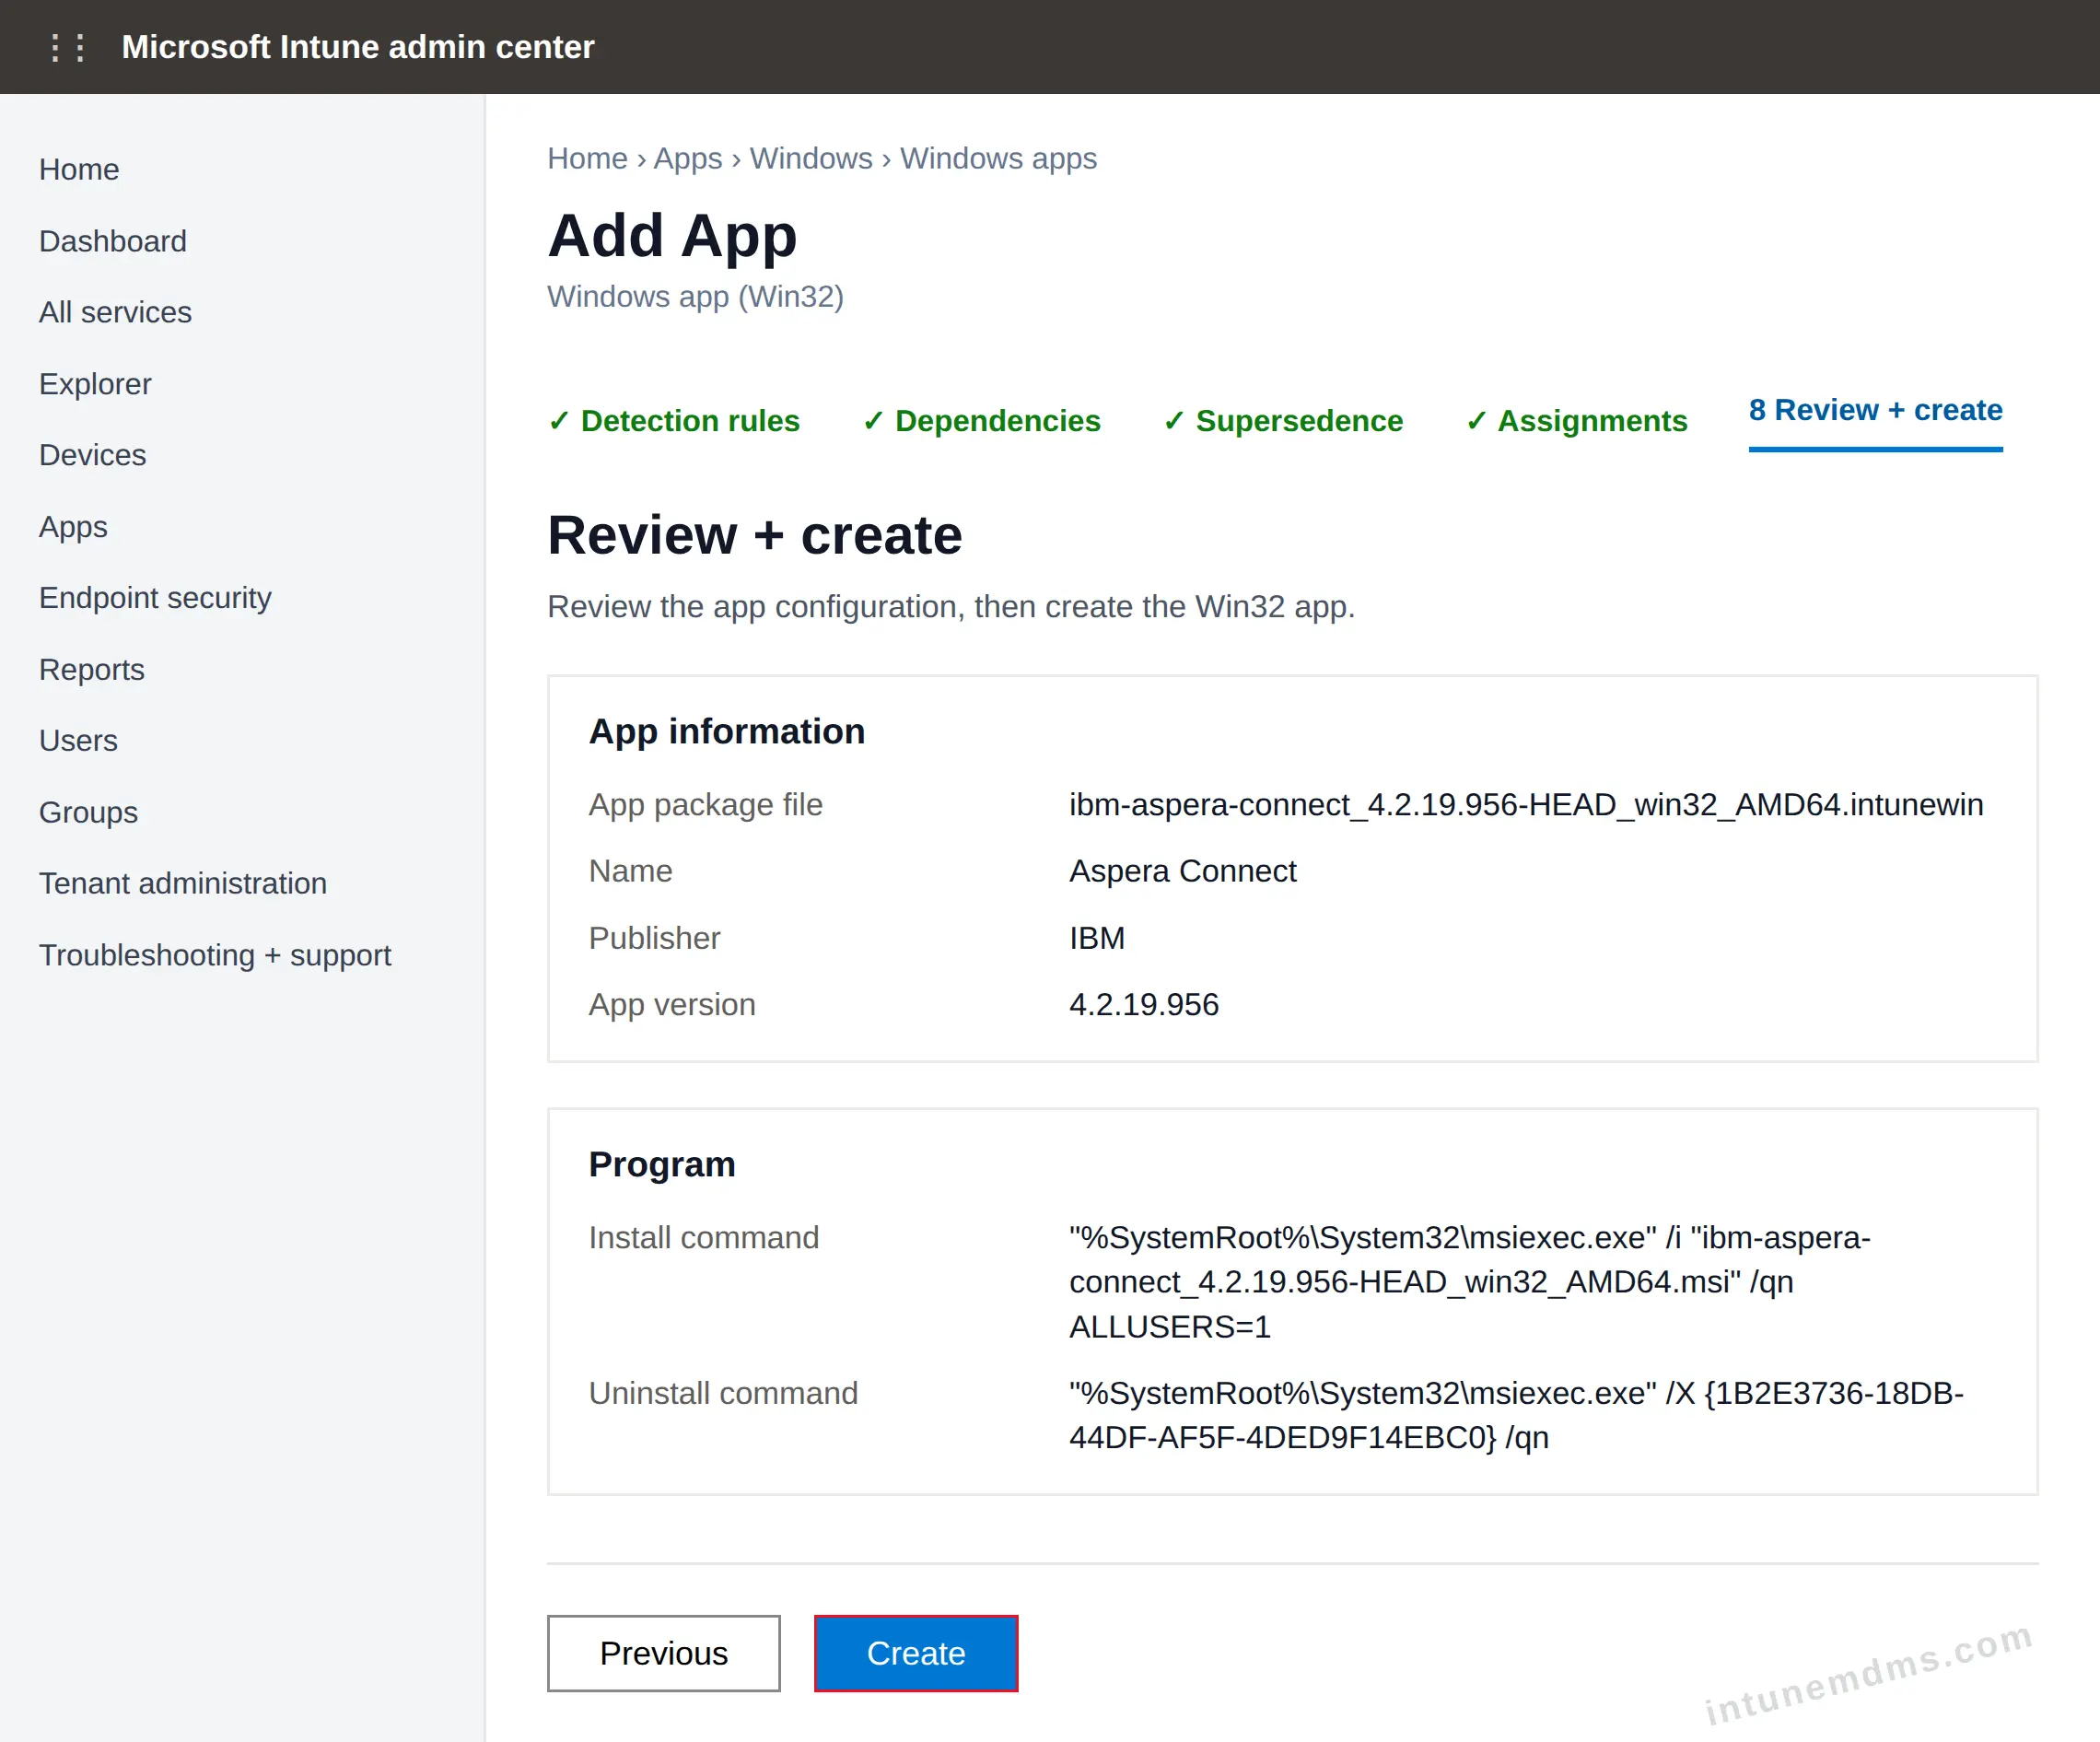Click the install command text
The image size is (2100, 1742).
(1470, 1282)
